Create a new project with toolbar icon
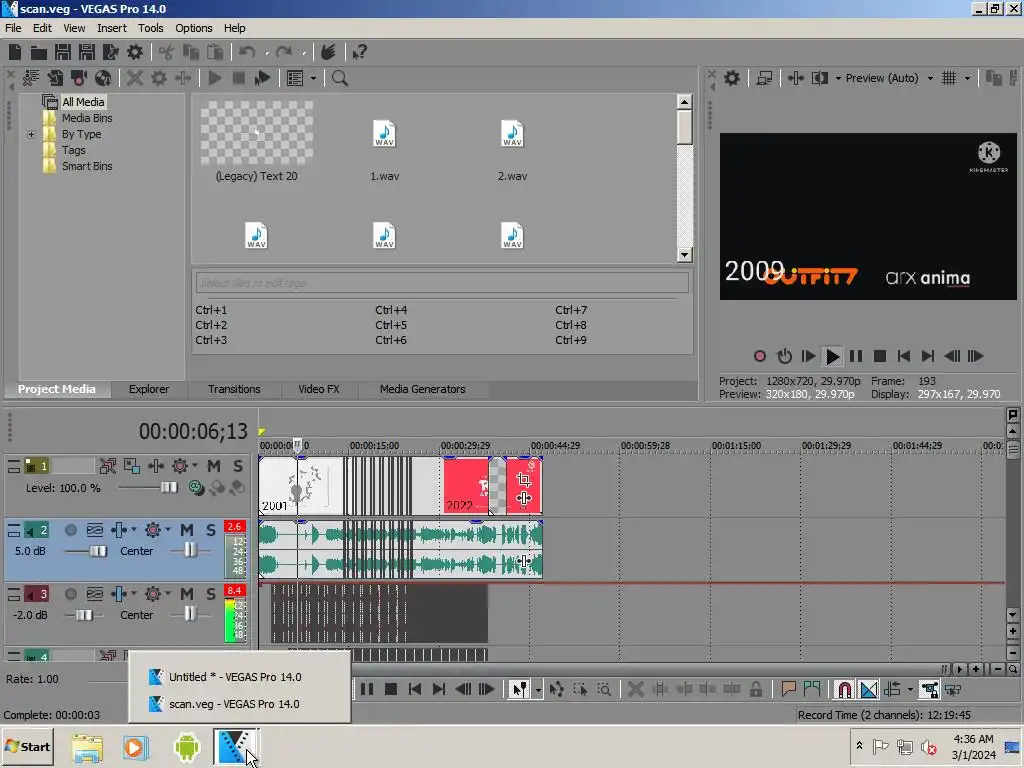 [x=15, y=52]
